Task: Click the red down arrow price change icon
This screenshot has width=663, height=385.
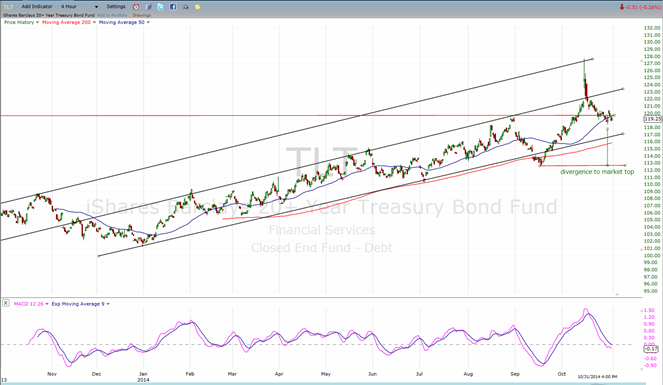Action: [622, 7]
